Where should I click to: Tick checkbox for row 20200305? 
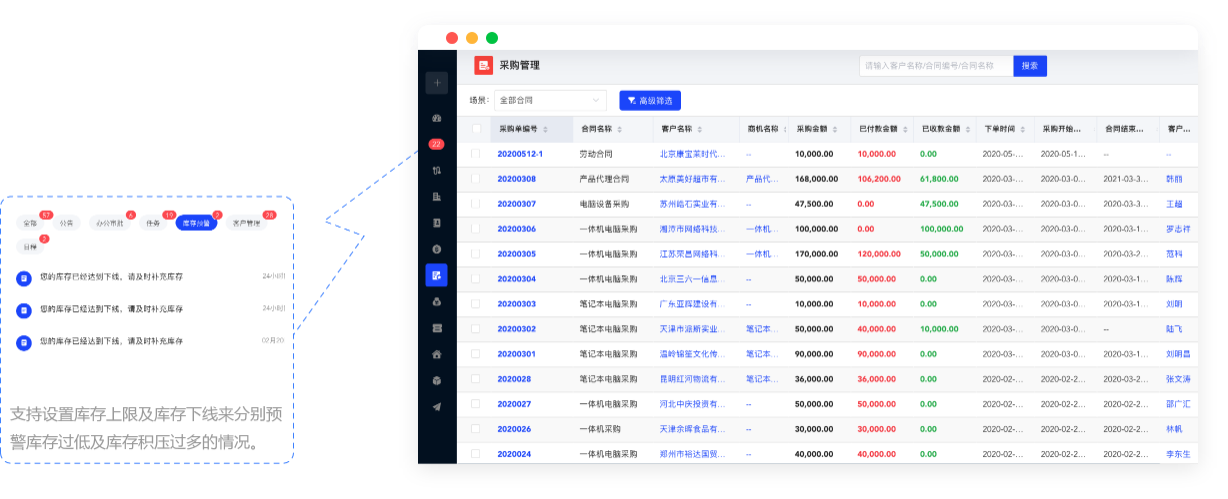pos(476,254)
